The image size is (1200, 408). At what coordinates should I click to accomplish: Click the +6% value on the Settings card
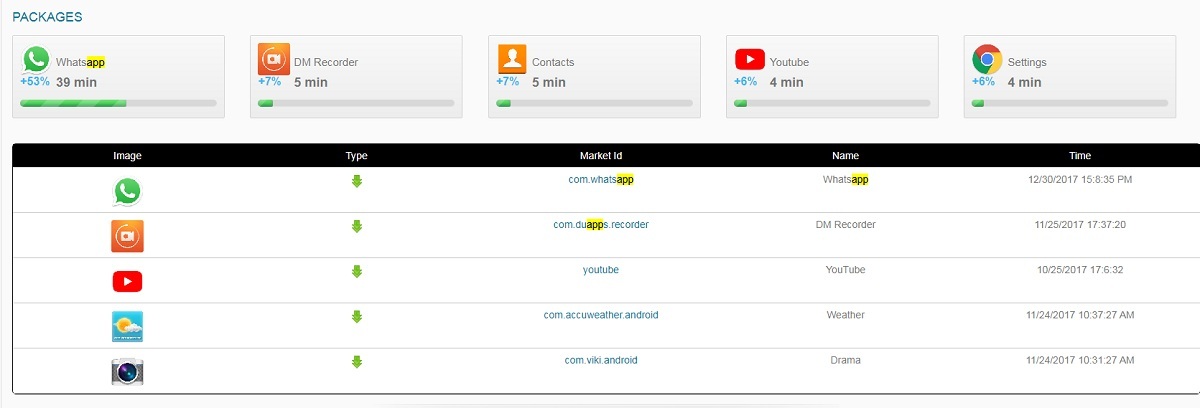click(983, 82)
